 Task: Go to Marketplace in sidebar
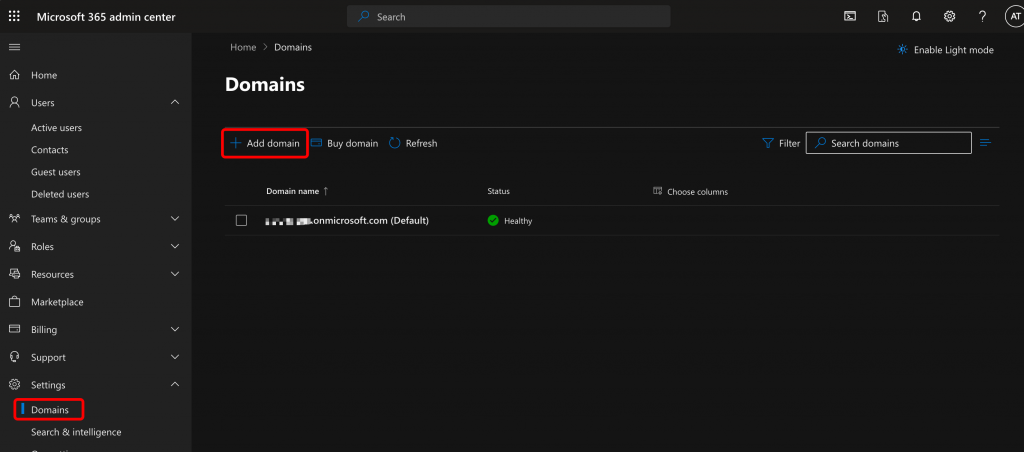[x=57, y=302]
